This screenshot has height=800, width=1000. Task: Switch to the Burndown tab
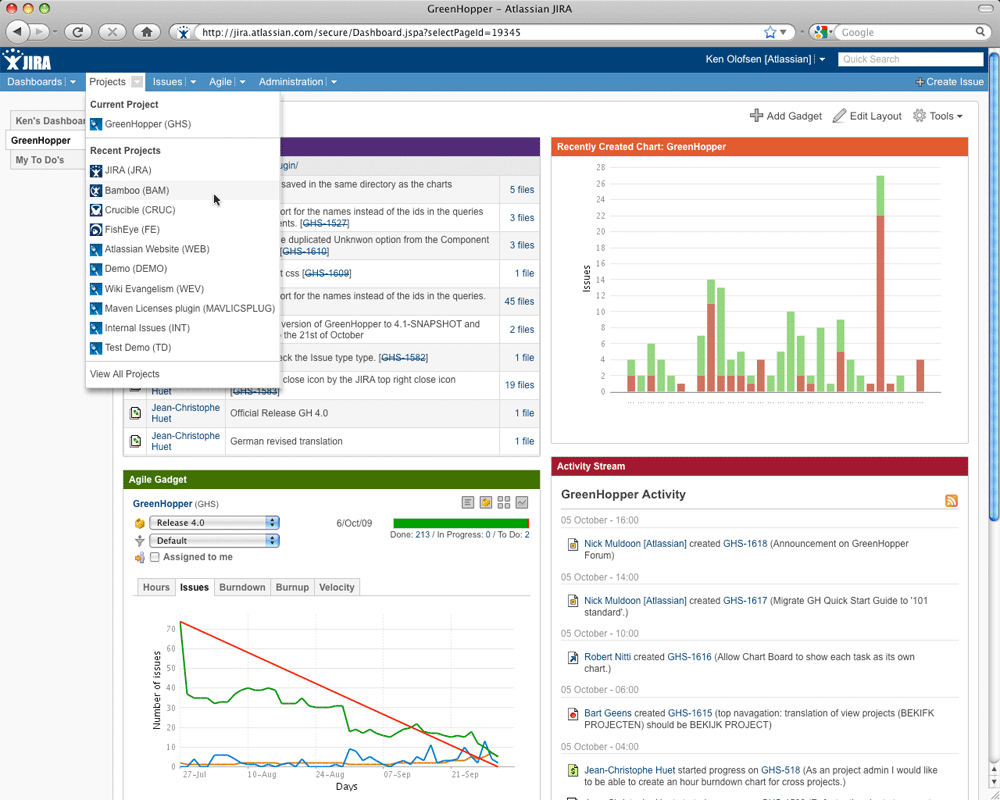pyautogui.click(x=242, y=587)
